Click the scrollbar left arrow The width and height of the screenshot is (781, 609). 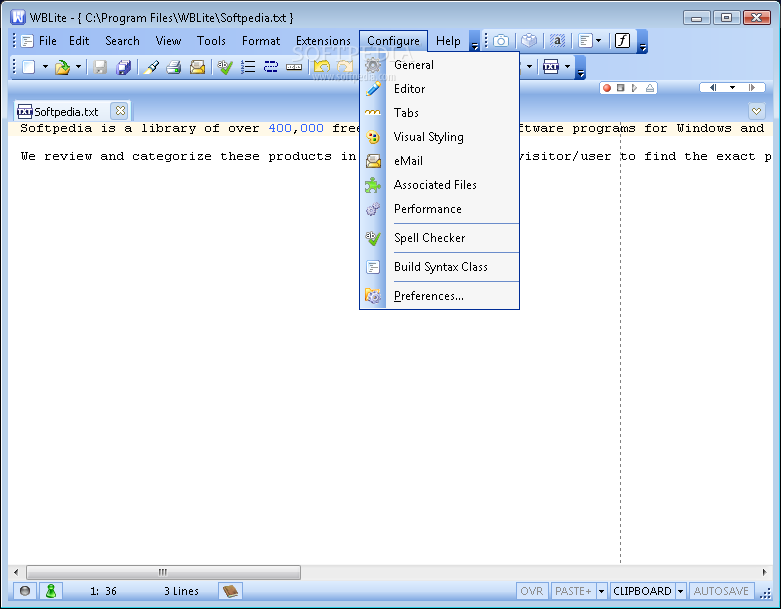[16, 572]
